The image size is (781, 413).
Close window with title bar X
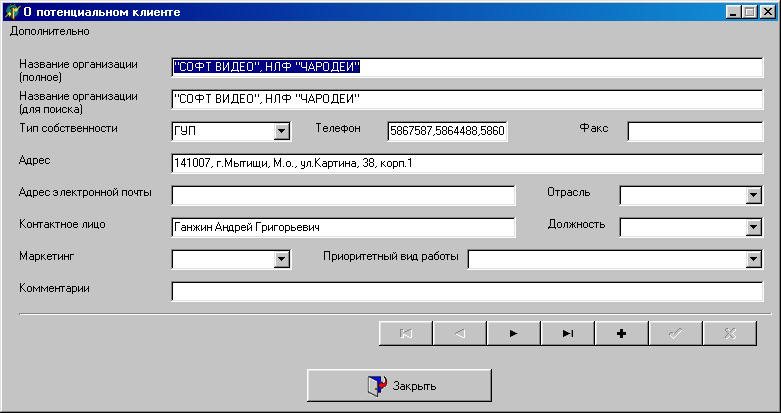(x=766, y=12)
